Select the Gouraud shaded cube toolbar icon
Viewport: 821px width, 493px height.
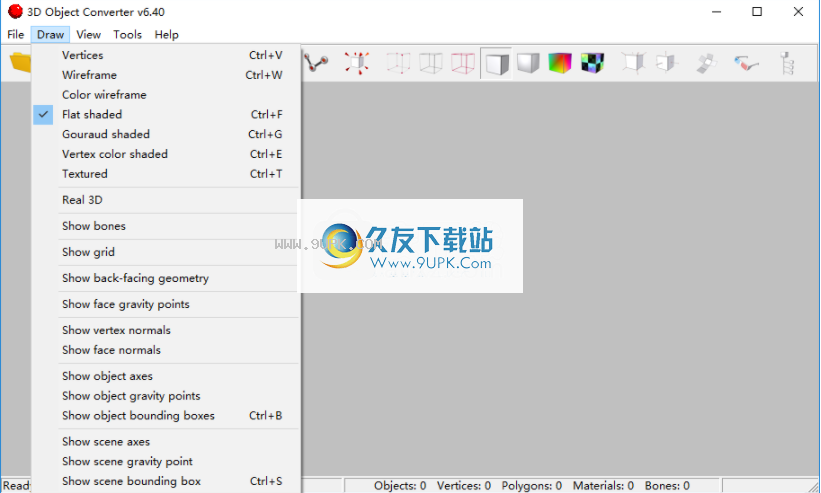pyautogui.click(x=528, y=63)
